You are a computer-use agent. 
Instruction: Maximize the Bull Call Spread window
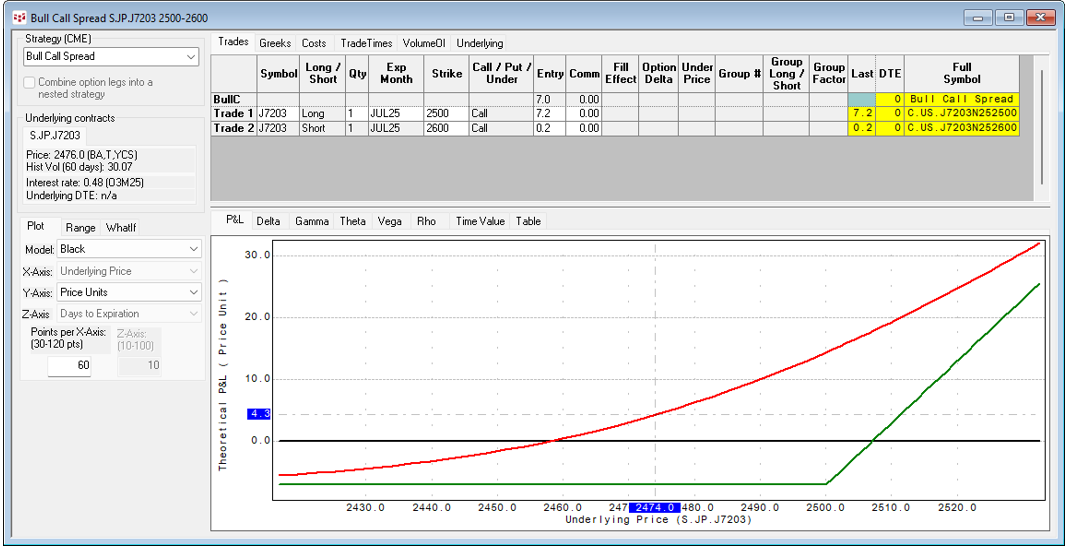coord(1009,18)
